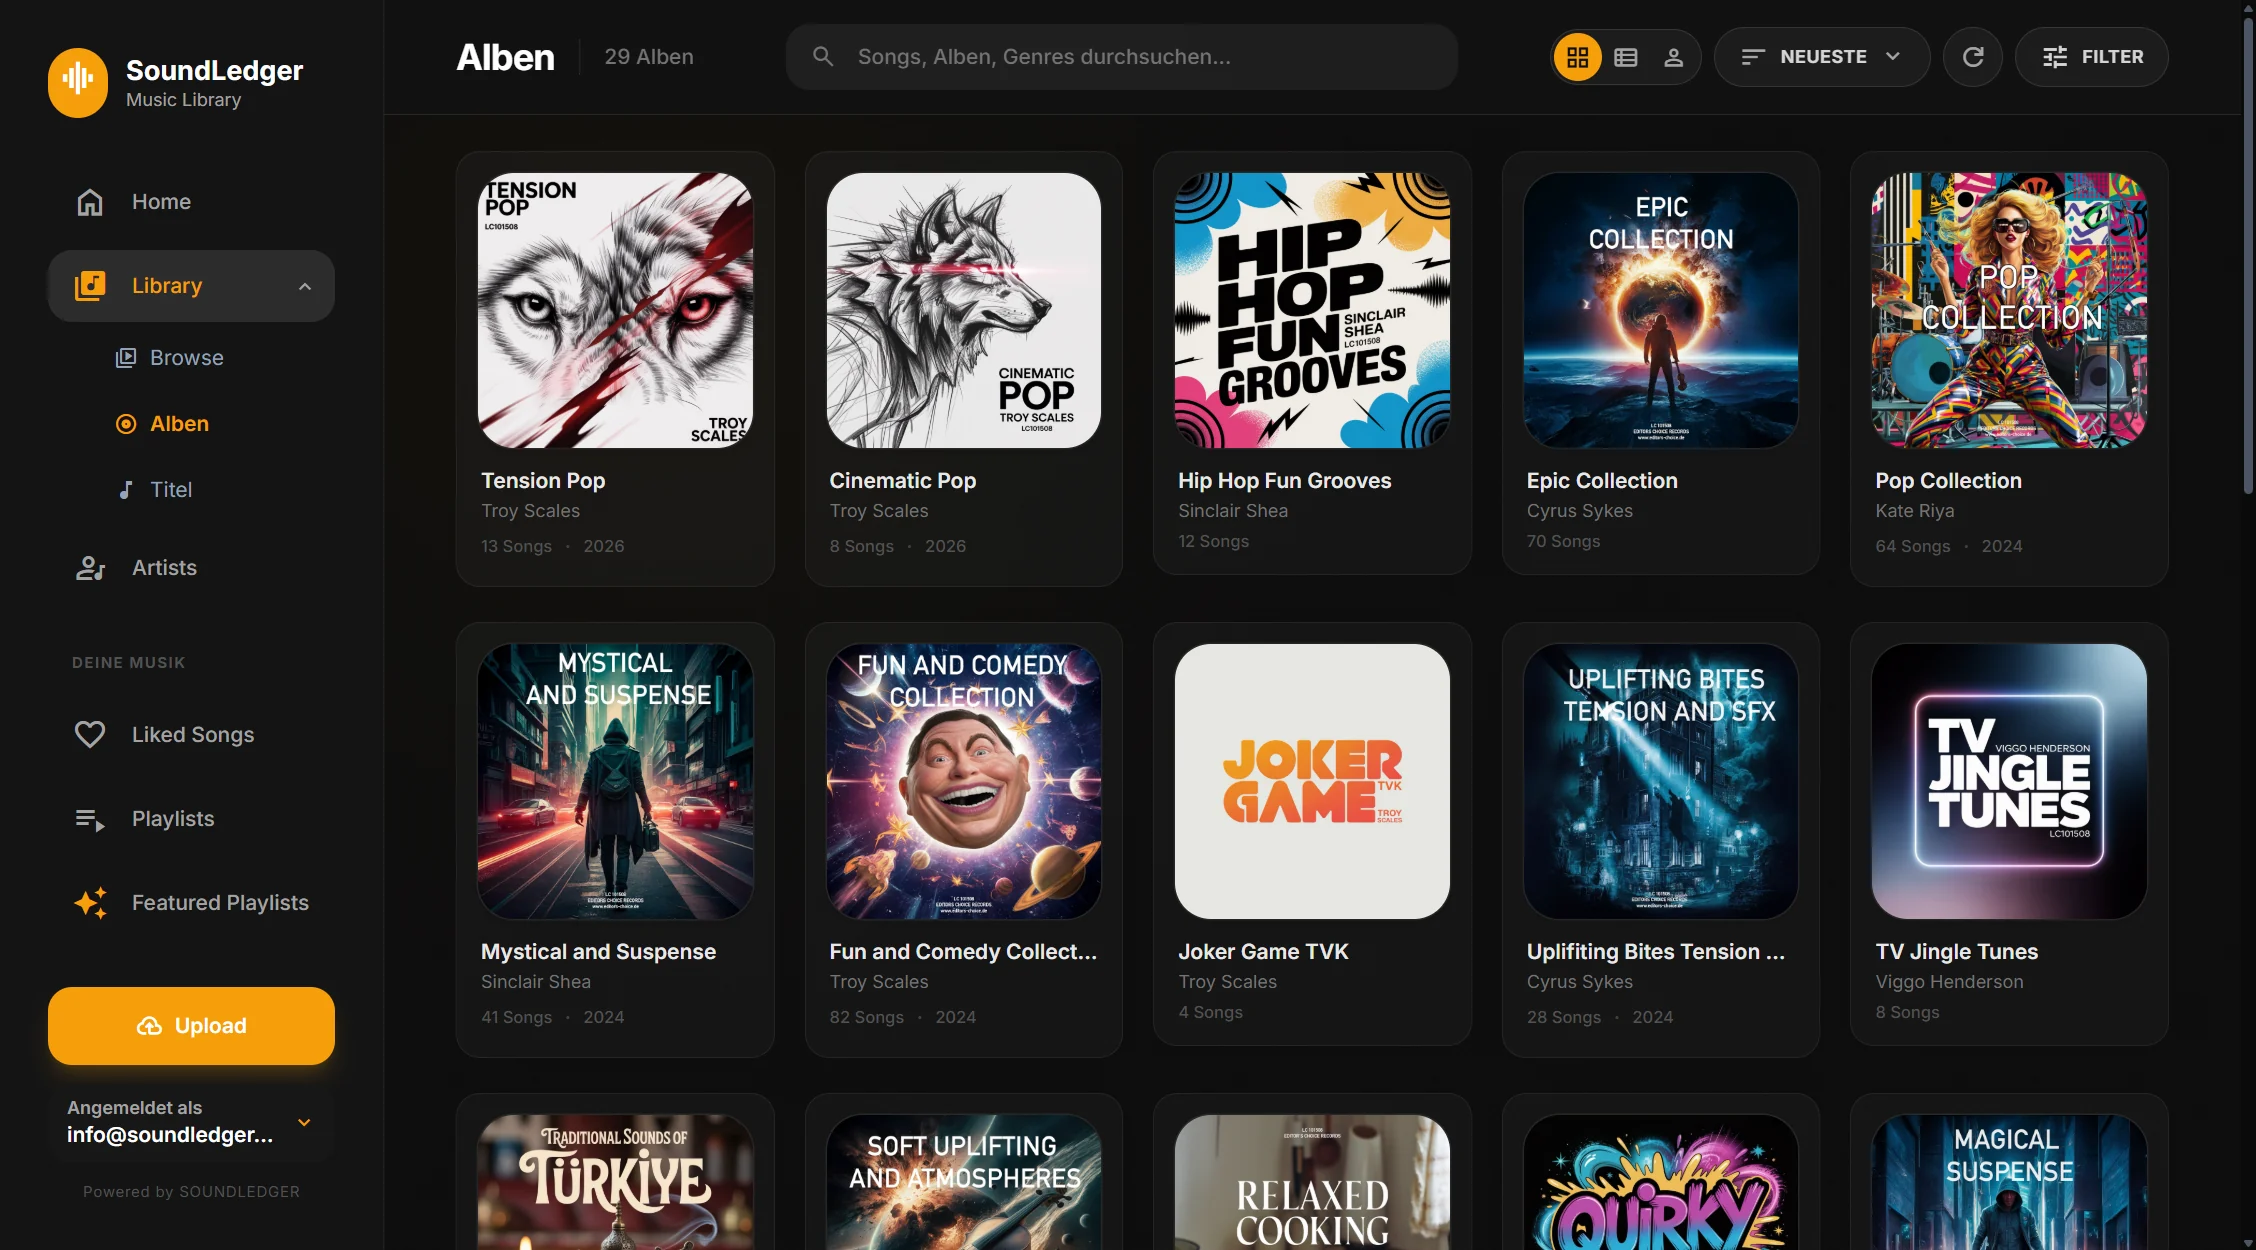Open Featured Playlists
The height and width of the screenshot is (1250, 2256).
(191, 903)
